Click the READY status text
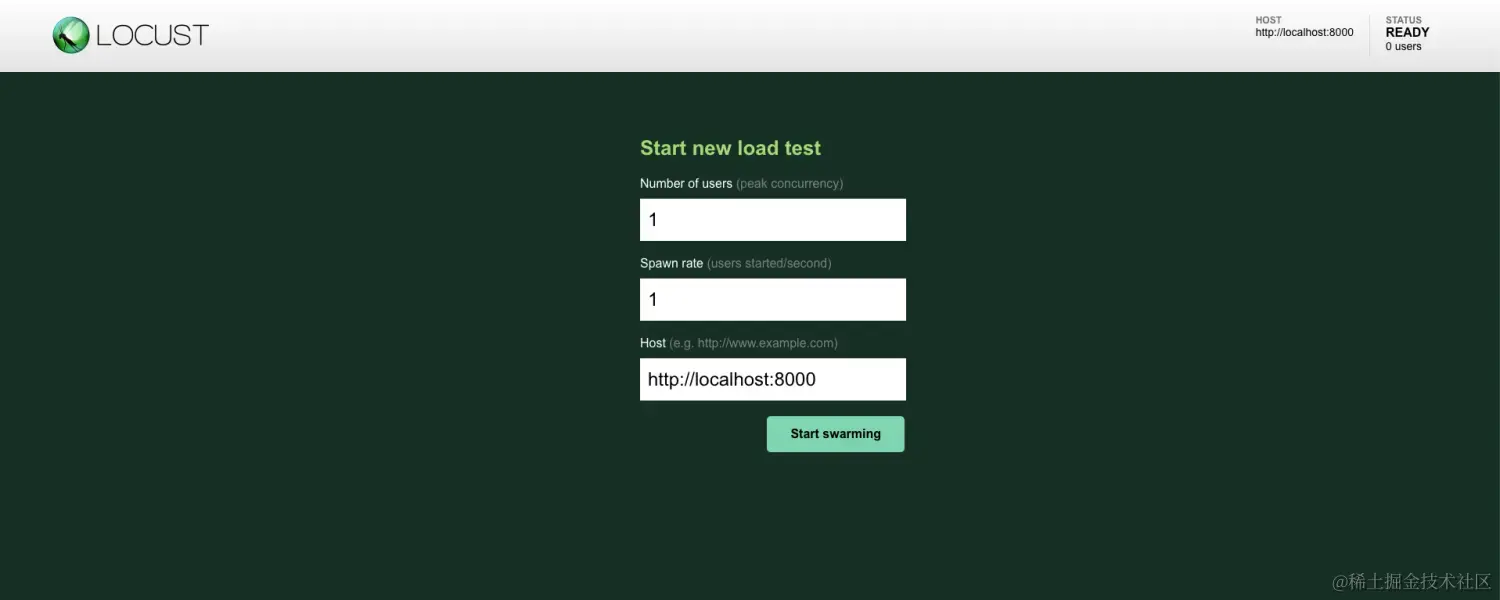This screenshot has width=1500, height=600. (x=1407, y=33)
